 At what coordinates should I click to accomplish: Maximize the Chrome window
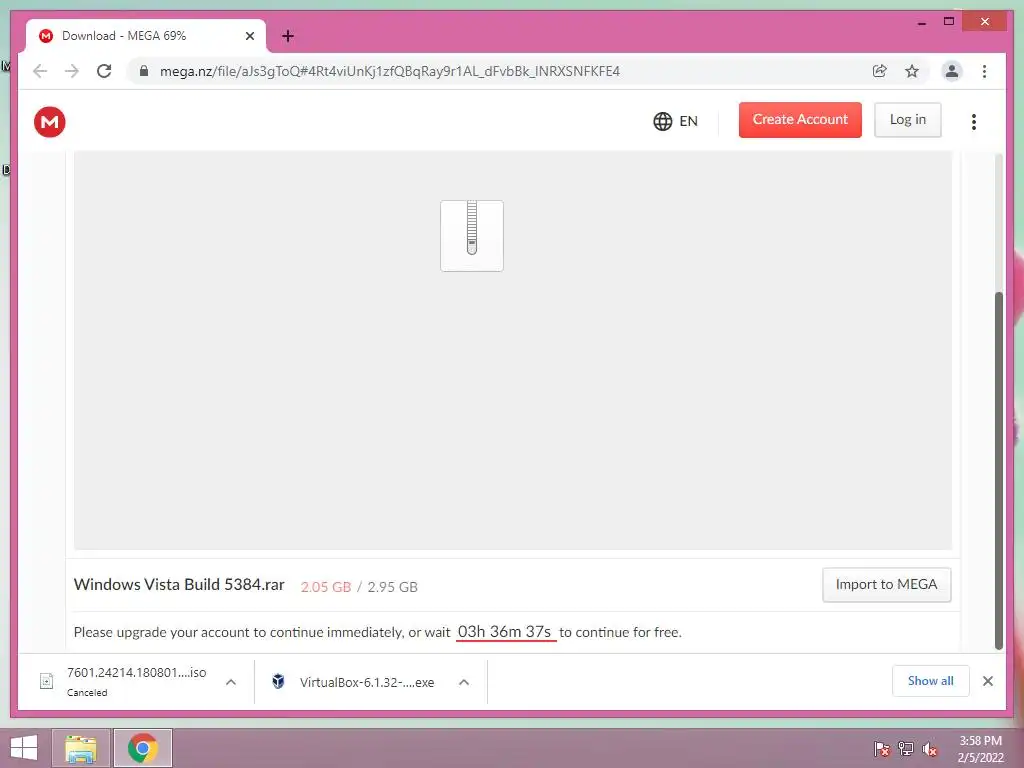pos(949,22)
